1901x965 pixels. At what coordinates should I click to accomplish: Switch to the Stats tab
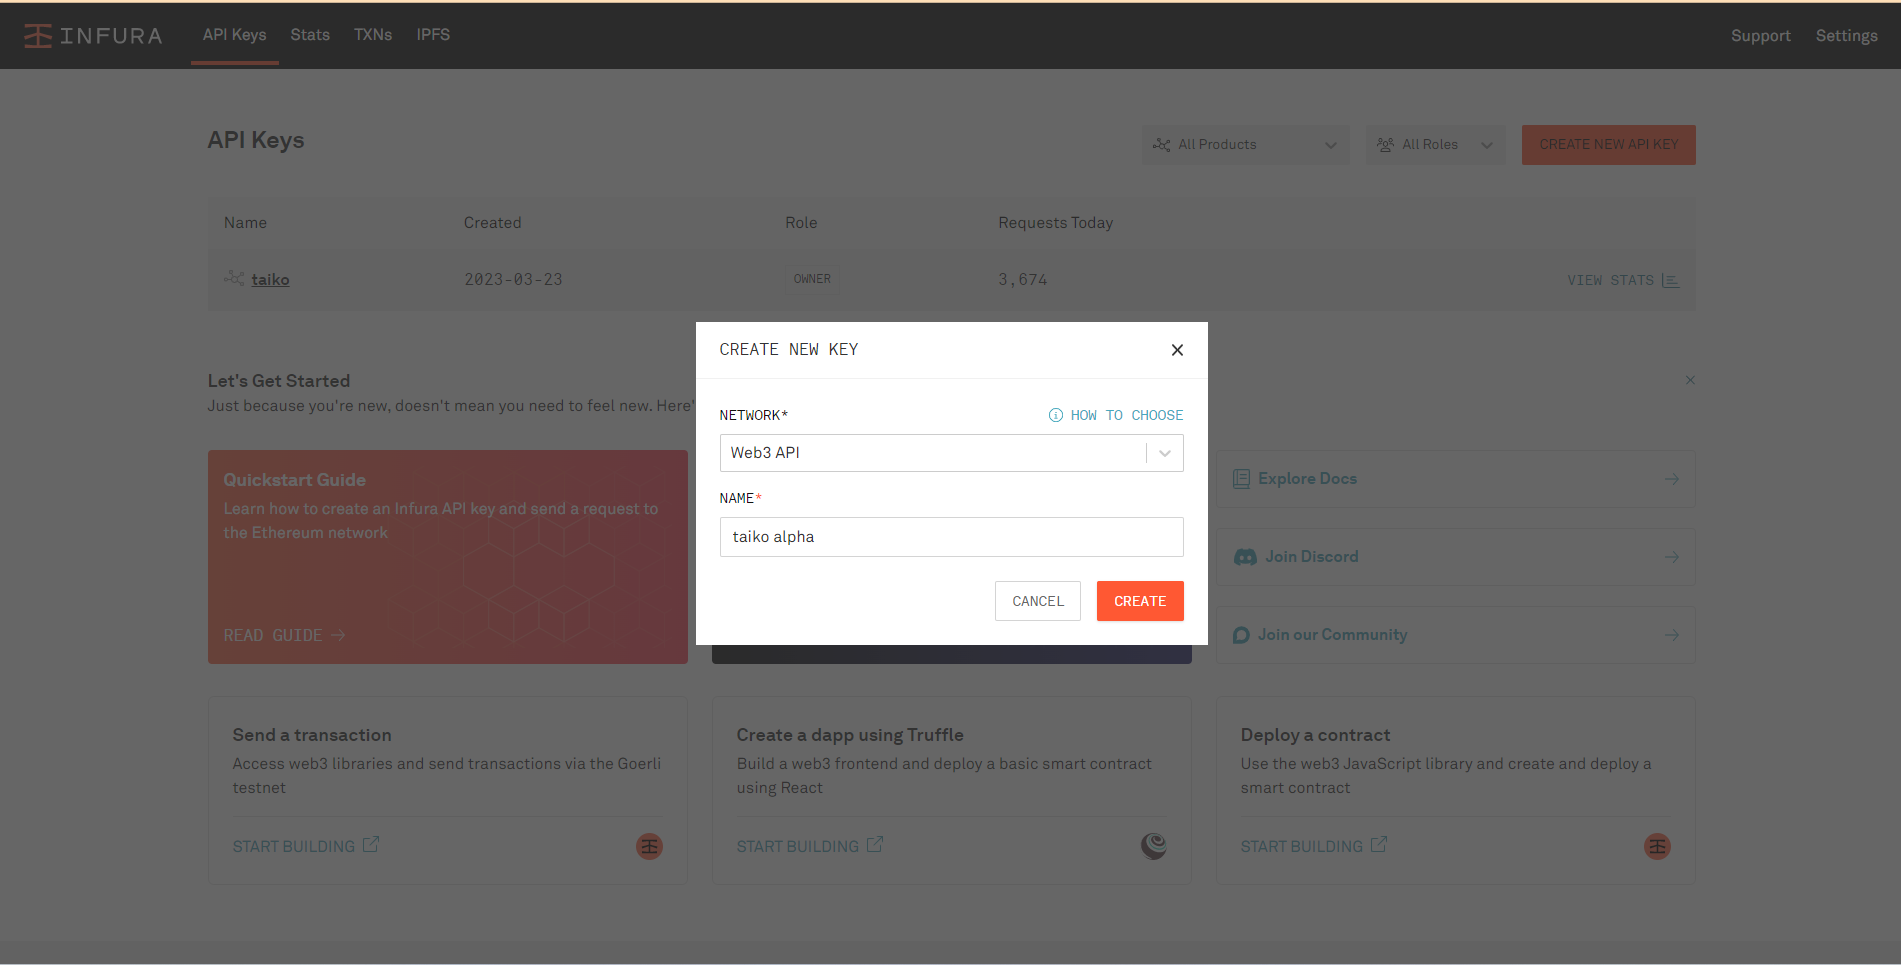(310, 35)
